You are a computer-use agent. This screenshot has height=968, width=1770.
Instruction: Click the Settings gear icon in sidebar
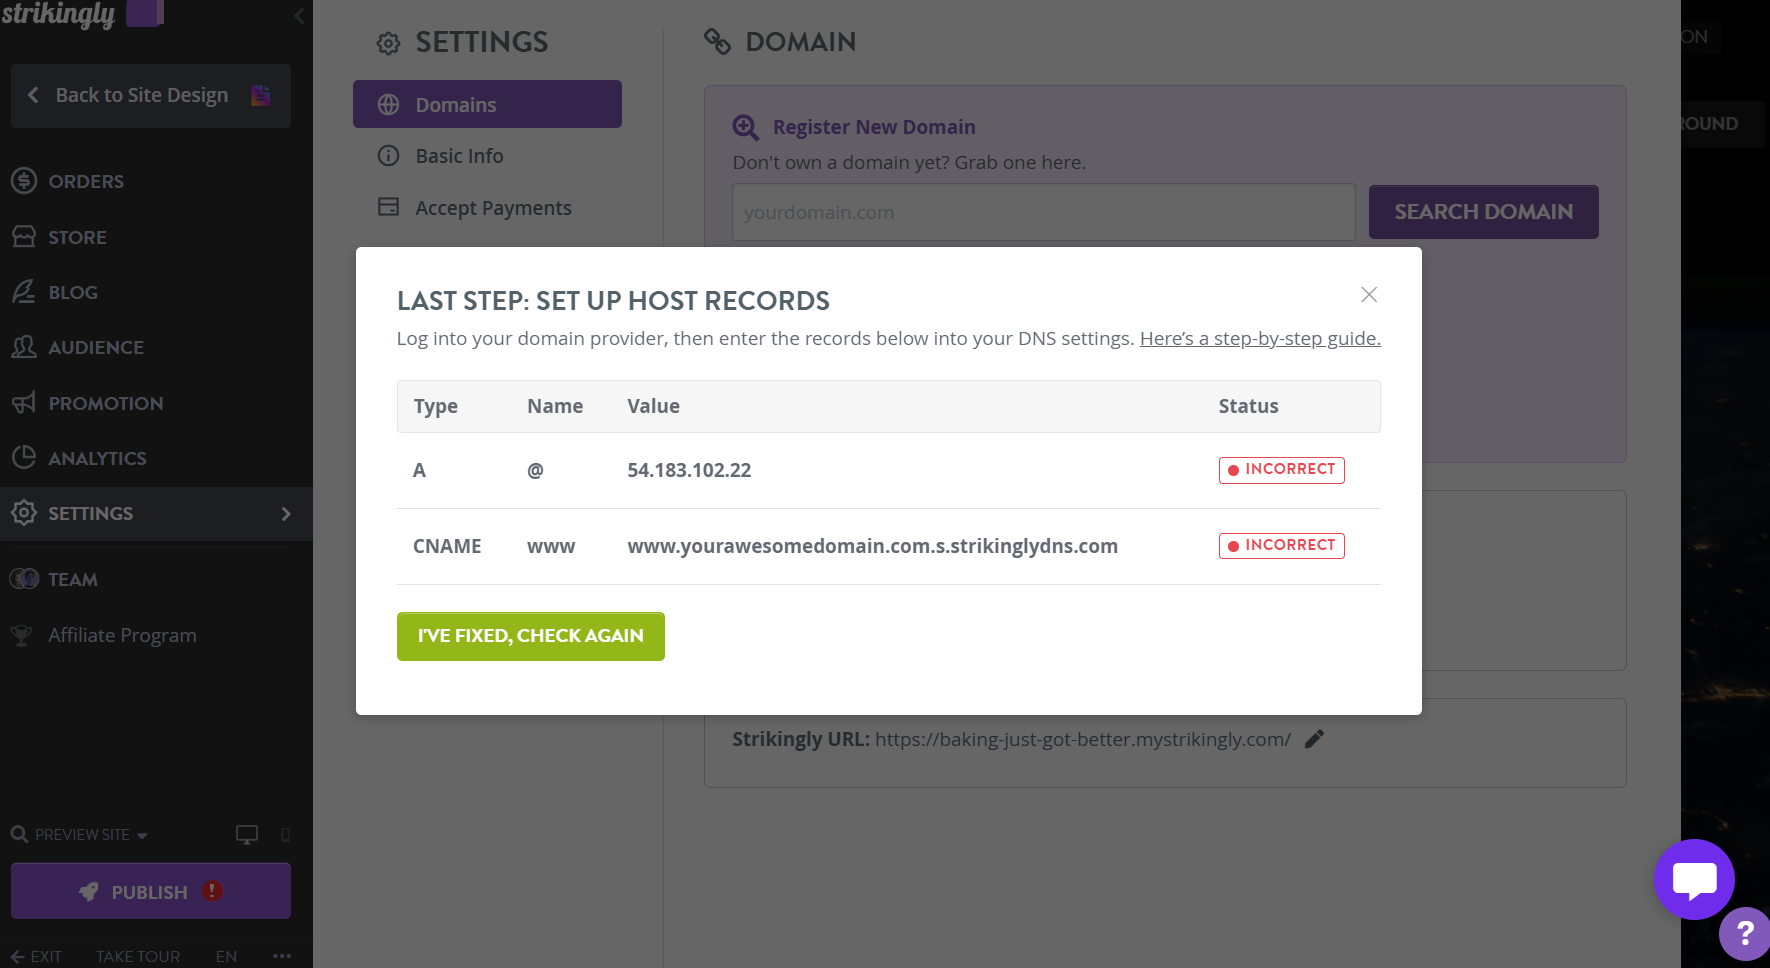[x=24, y=513]
